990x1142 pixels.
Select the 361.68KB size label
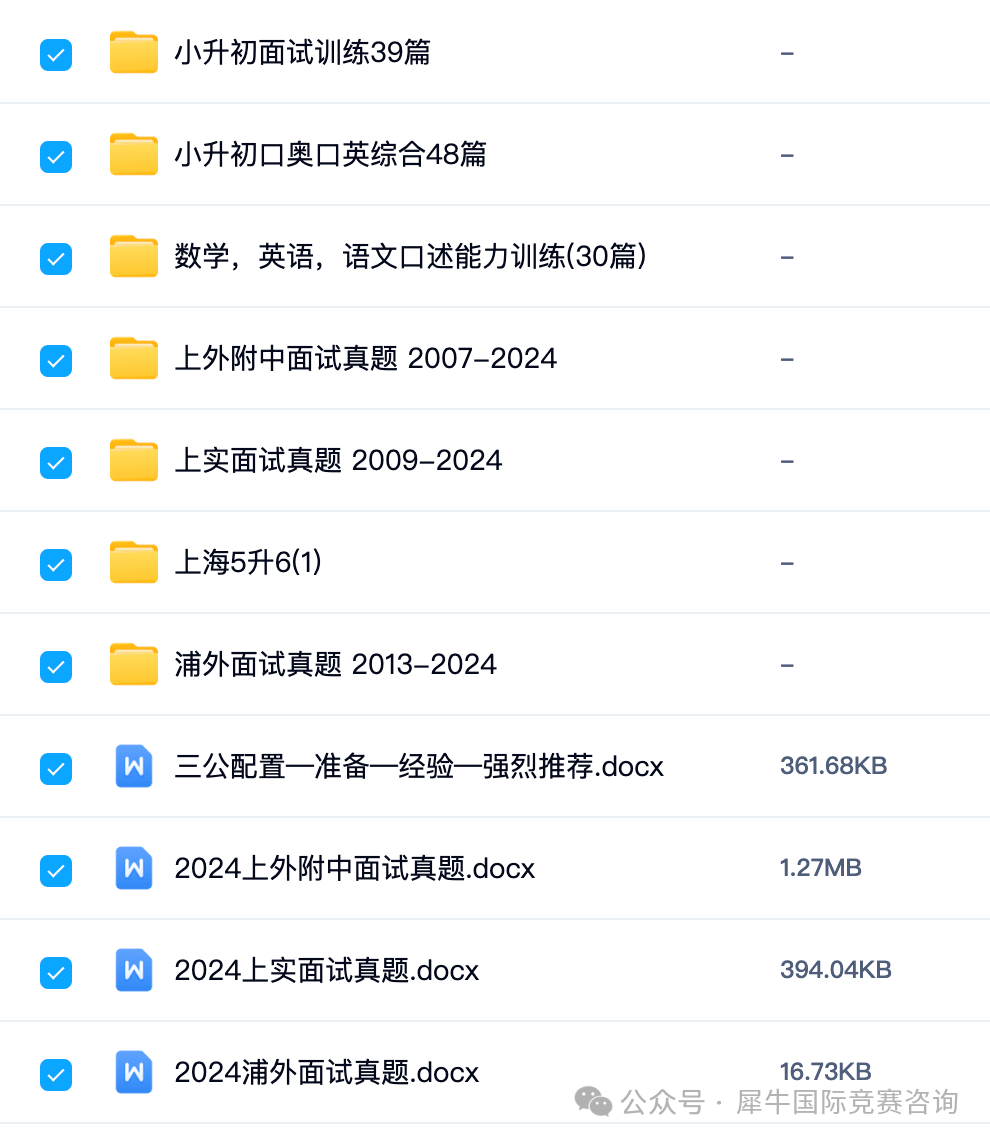[834, 766]
